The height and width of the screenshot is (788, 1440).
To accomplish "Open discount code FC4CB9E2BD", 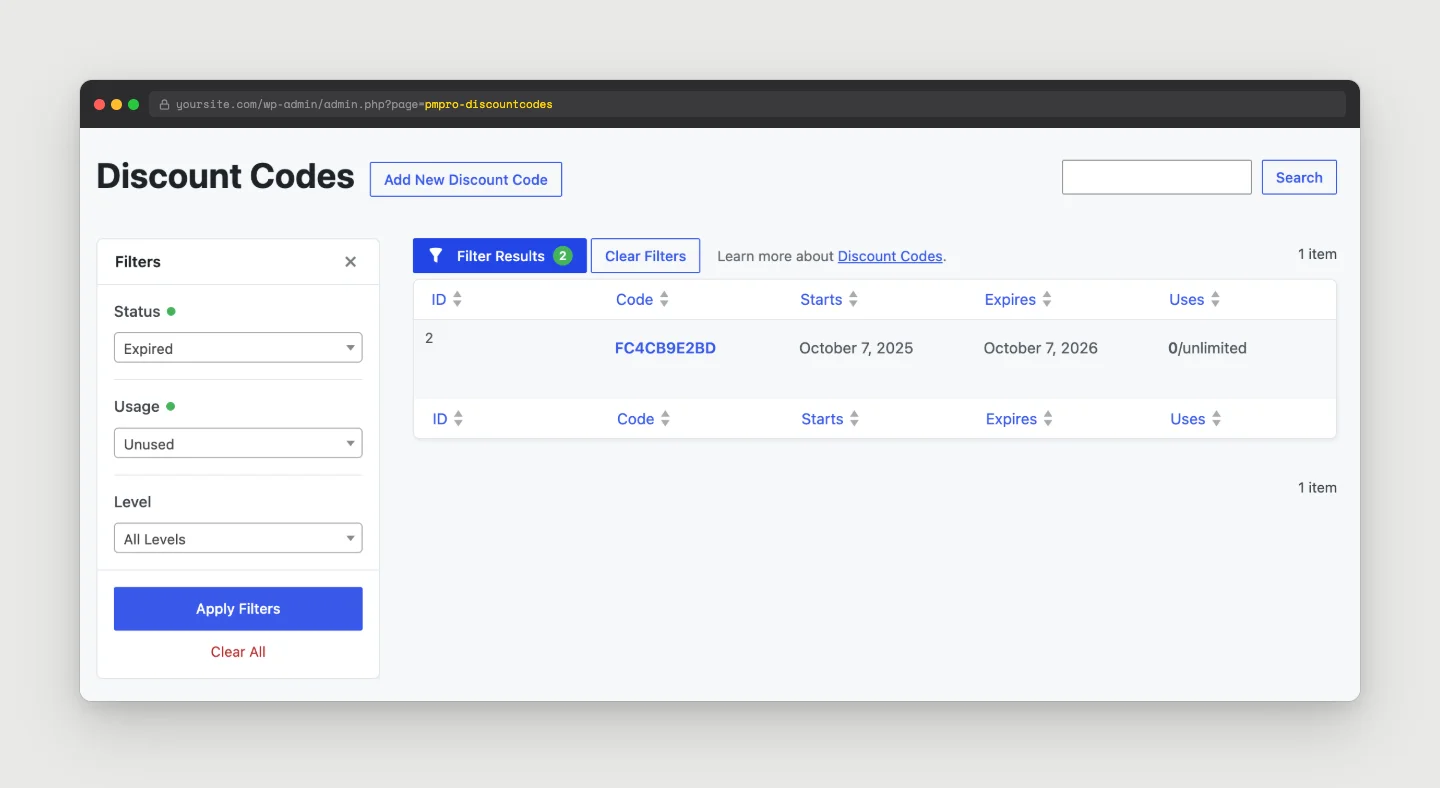I will [x=665, y=348].
